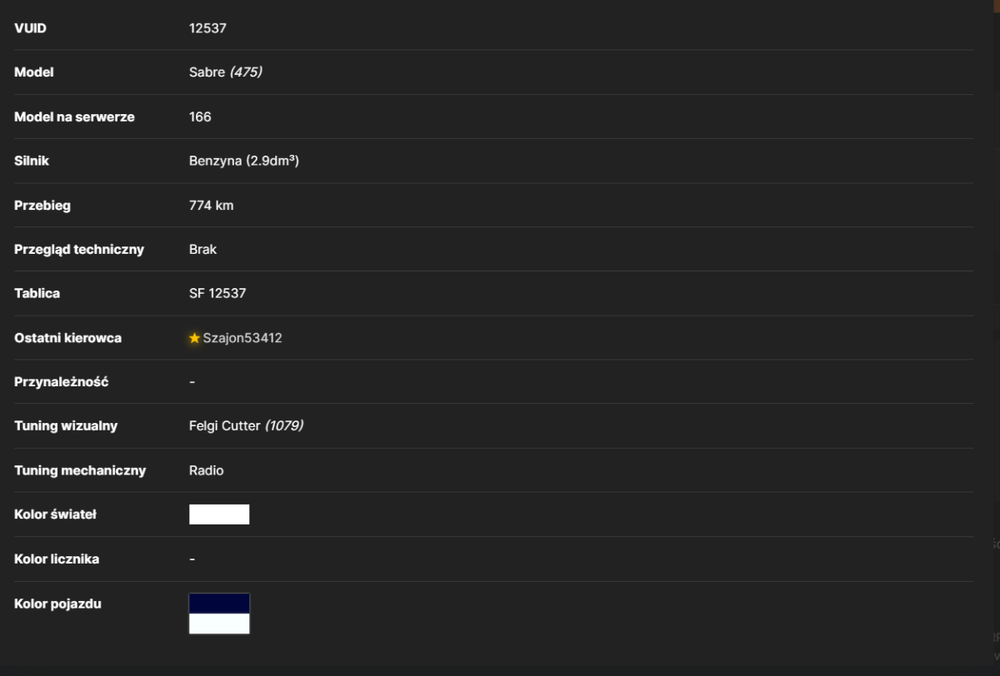Image resolution: width=1000 pixels, height=676 pixels.
Task: Select the white Kolor świateł swatch
Action: click(219, 514)
